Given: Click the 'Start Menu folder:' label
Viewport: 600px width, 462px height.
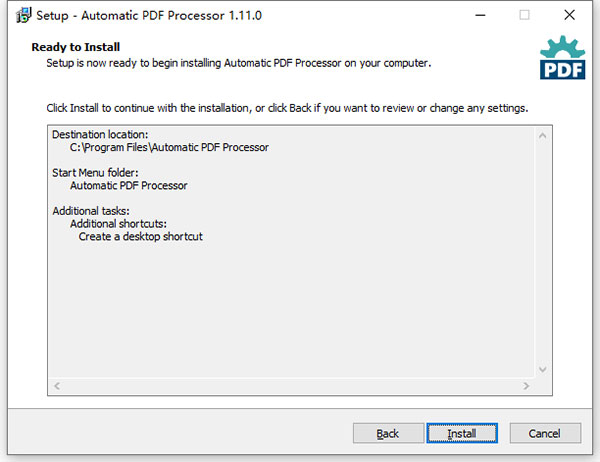Looking at the screenshot, I should point(95,173).
